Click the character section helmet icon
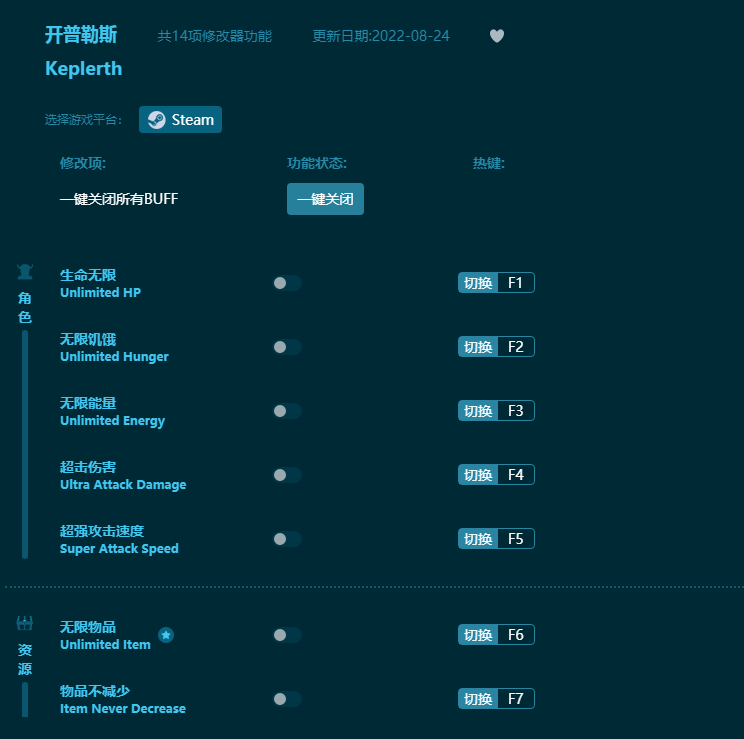 coord(25,271)
